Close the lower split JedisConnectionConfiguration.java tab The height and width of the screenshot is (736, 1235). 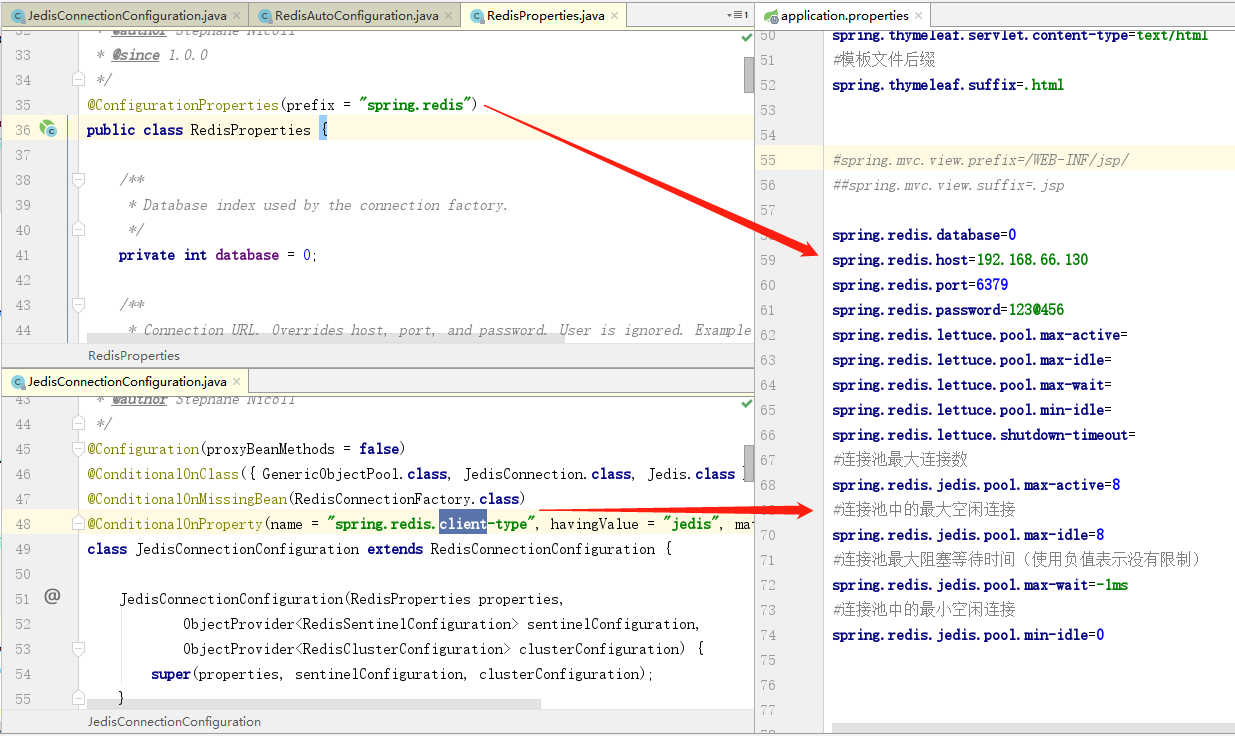coord(237,382)
